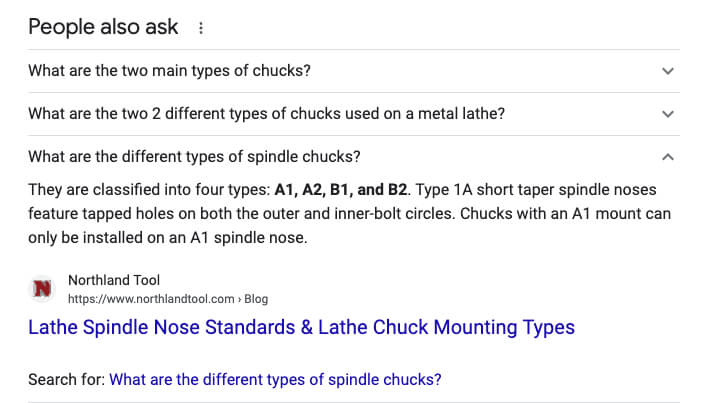Open Lathe Spindle Nose Standards article link

pos(302,327)
